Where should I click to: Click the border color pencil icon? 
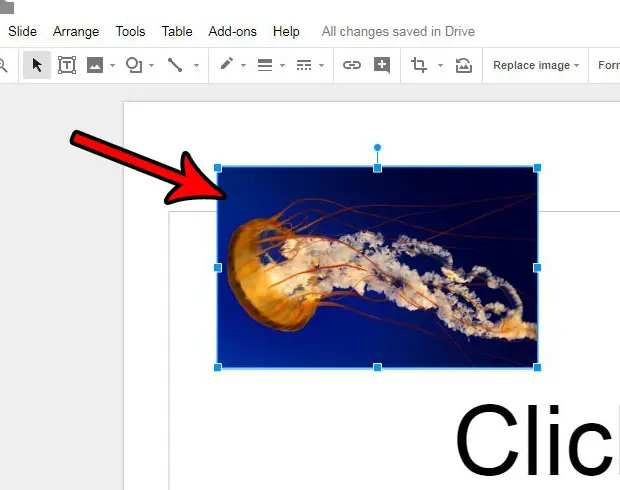pos(227,64)
